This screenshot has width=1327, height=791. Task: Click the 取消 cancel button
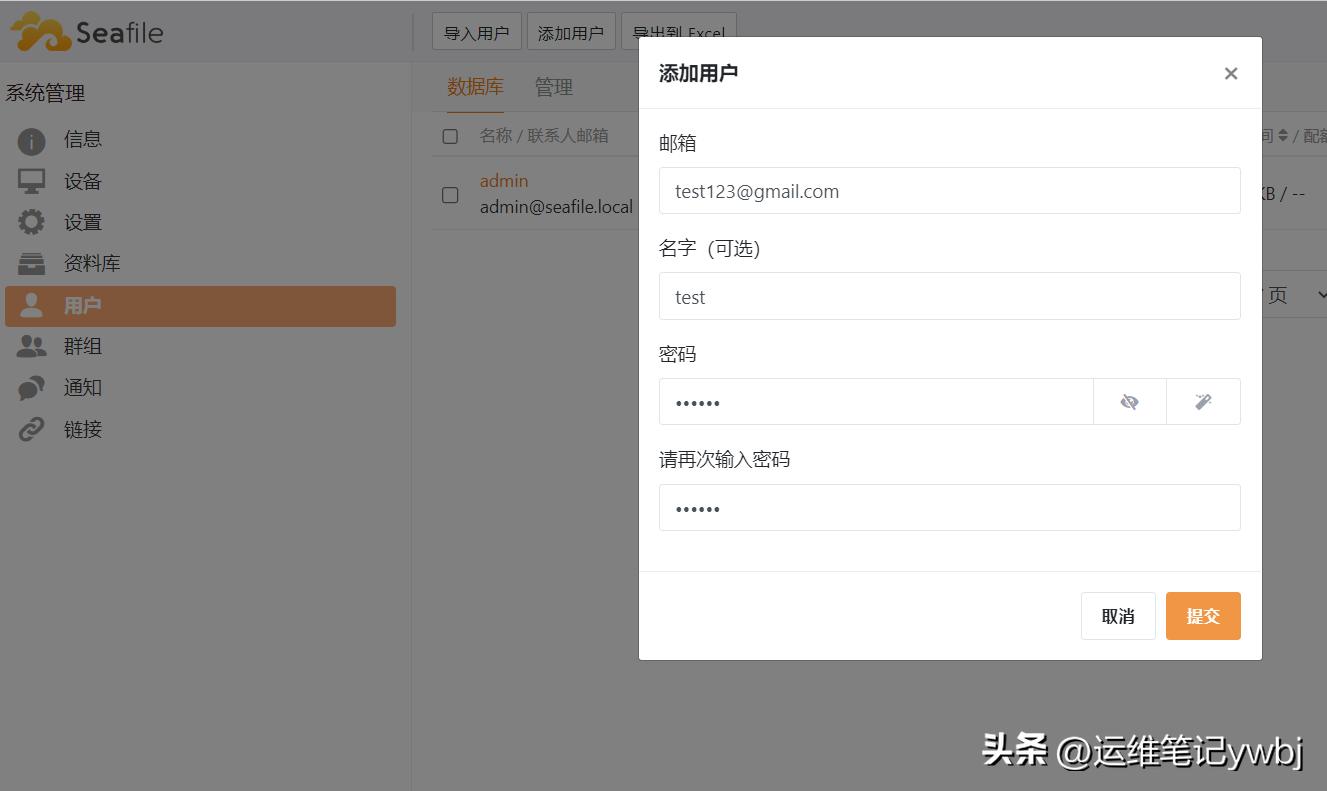click(x=1118, y=615)
